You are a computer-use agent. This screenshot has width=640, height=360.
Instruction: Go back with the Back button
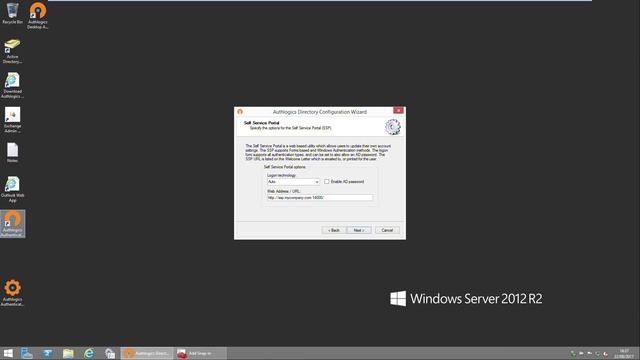click(x=333, y=231)
